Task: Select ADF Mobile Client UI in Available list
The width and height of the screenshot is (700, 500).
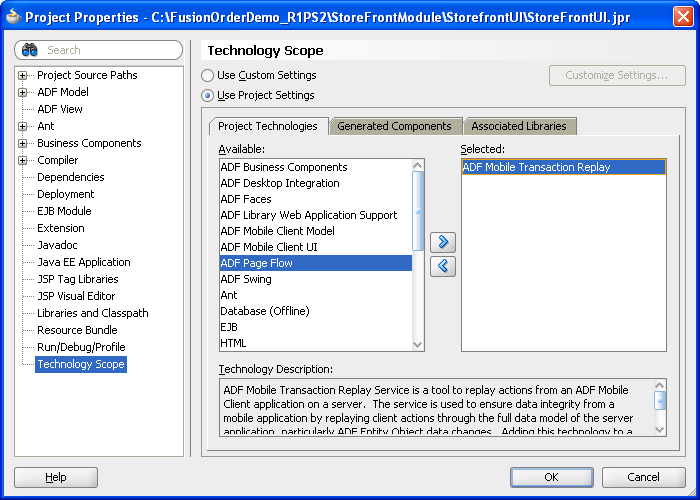Action: [316, 247]
